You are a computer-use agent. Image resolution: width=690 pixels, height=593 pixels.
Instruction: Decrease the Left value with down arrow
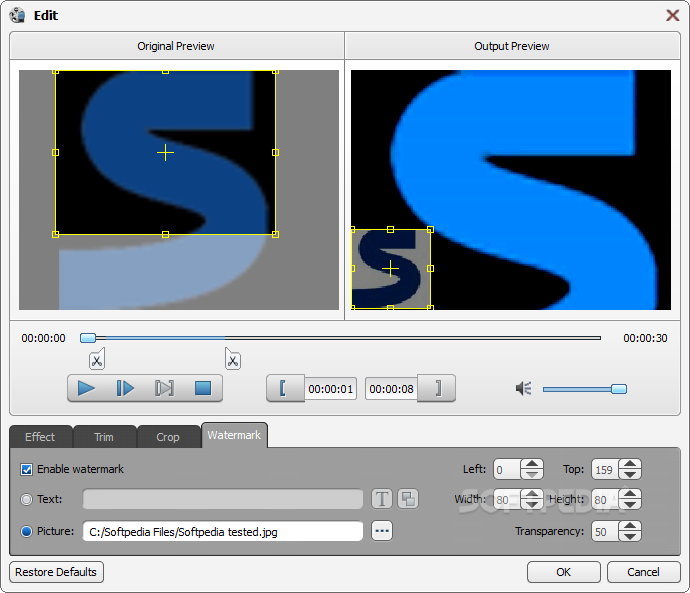click(x=532, y=474)
